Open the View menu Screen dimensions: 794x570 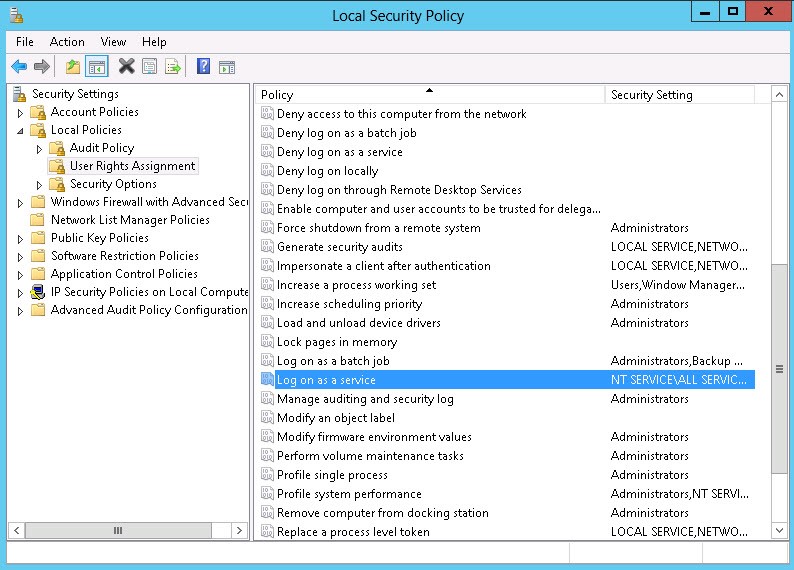113,42
